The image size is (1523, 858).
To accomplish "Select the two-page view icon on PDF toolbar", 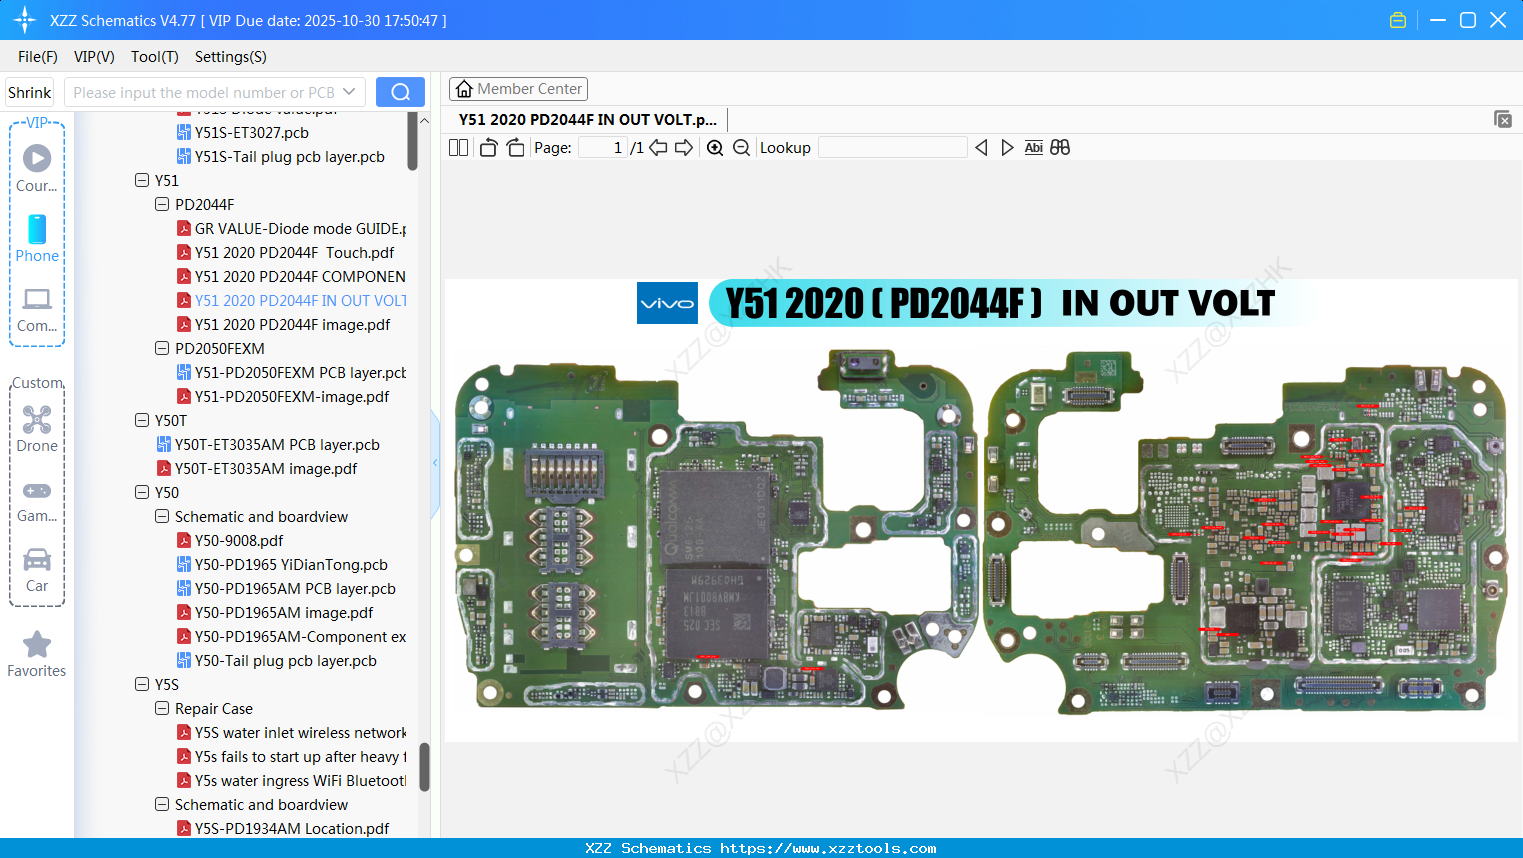I will pos(458,147).
